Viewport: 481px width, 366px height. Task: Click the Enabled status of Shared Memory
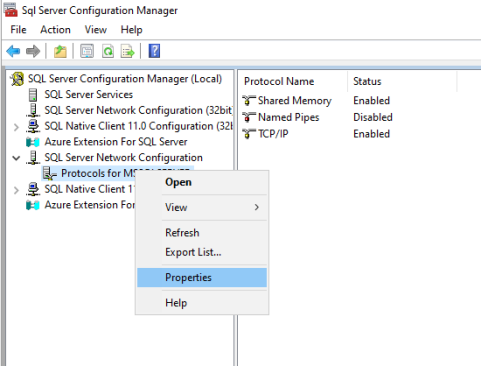click(x=371, y=101)
